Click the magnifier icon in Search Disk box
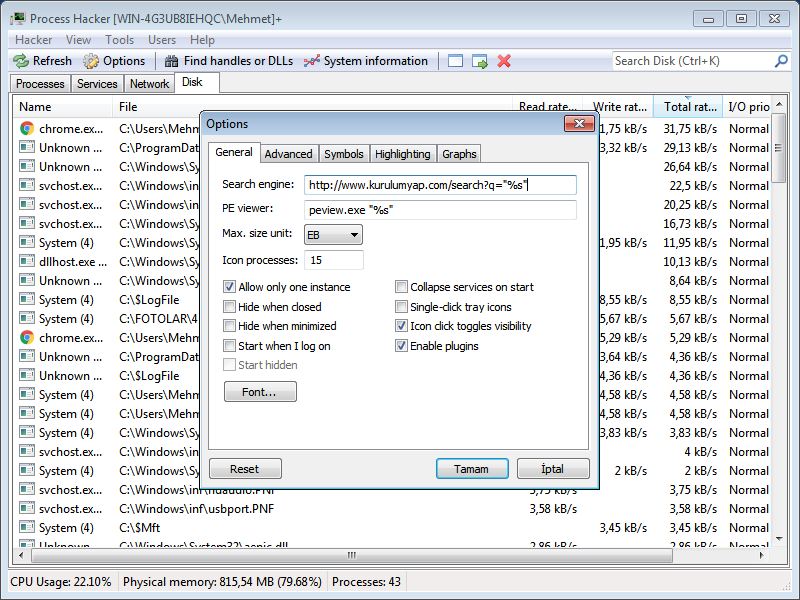Viewport: 800px width, 600px height. 781,61
